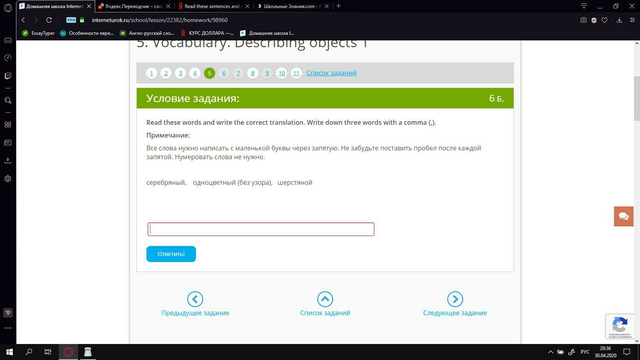Open 'Список заданий' link near task numbers
This screenshot has height=360, width=640.
pos(331,73)
